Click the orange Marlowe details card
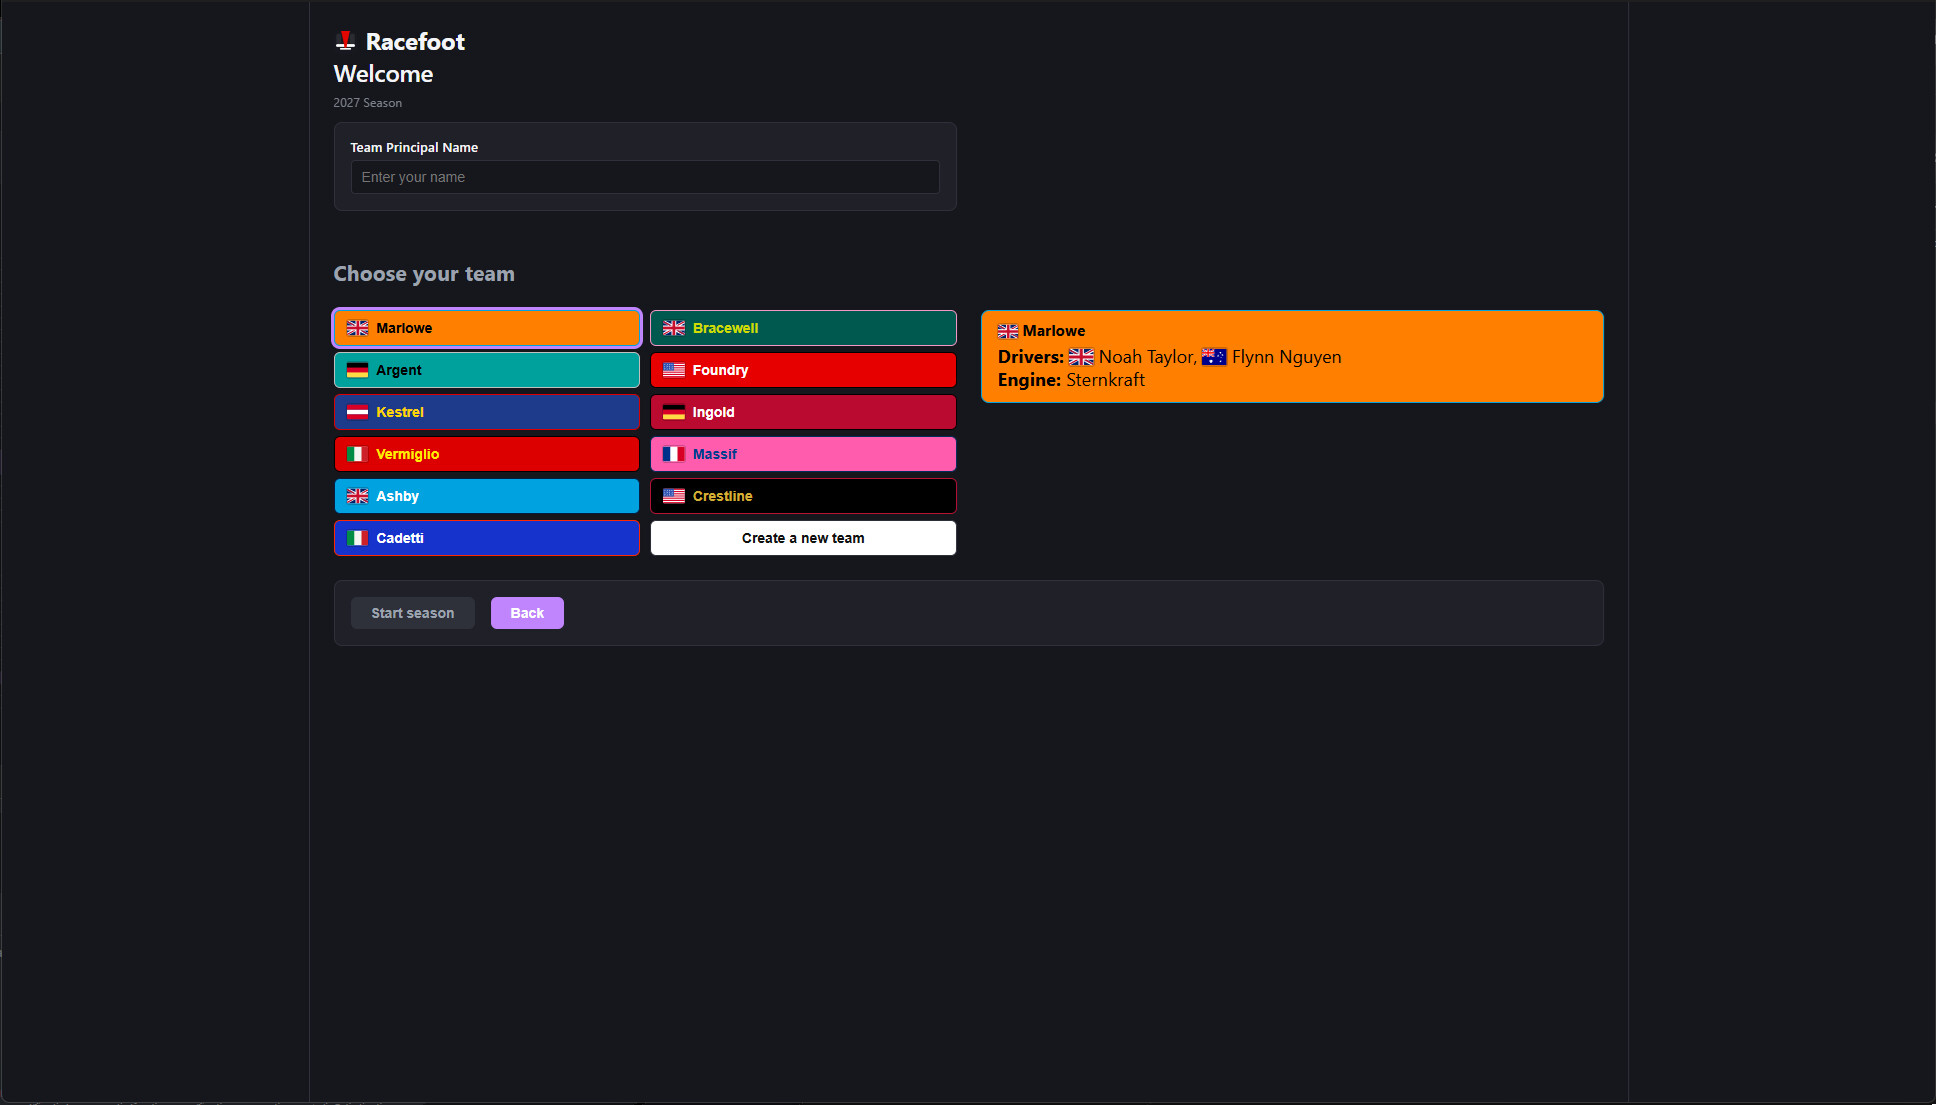This screenshot has width=1936, height=1105. point(1292,356)
